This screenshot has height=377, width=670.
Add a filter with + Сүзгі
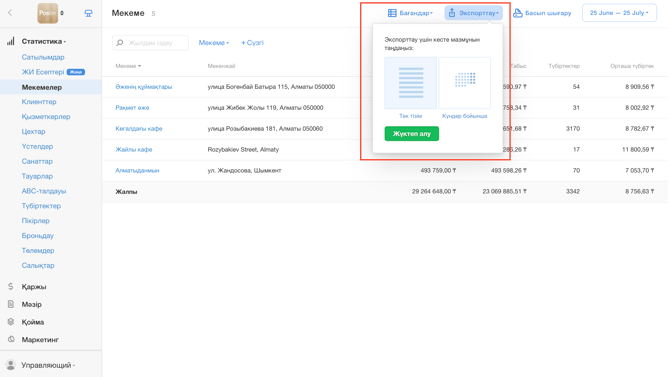(x=252, y=43)
